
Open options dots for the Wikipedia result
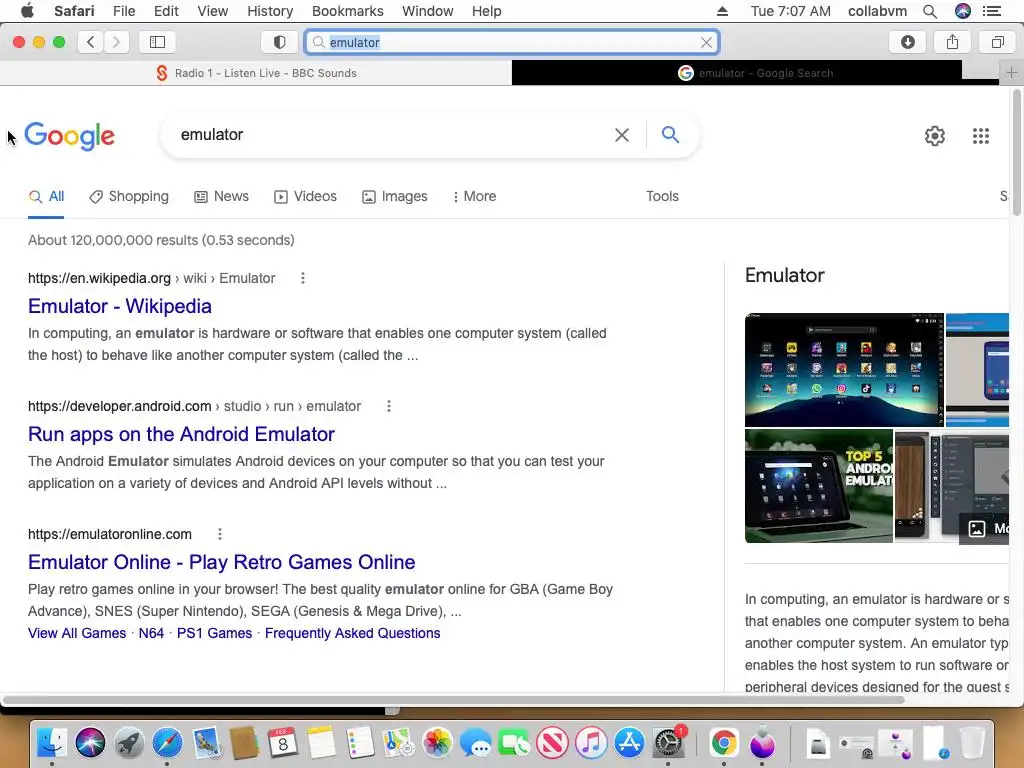point(302,278)
